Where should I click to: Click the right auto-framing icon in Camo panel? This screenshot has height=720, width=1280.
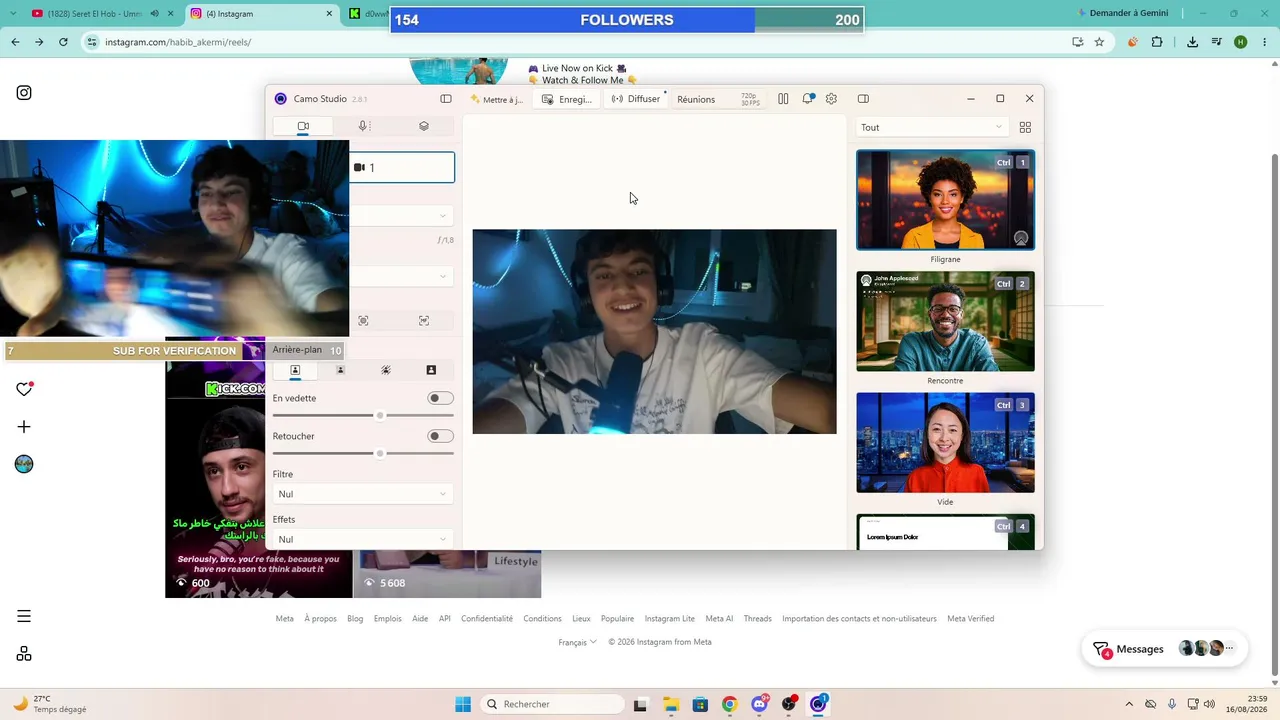(424, 320)
